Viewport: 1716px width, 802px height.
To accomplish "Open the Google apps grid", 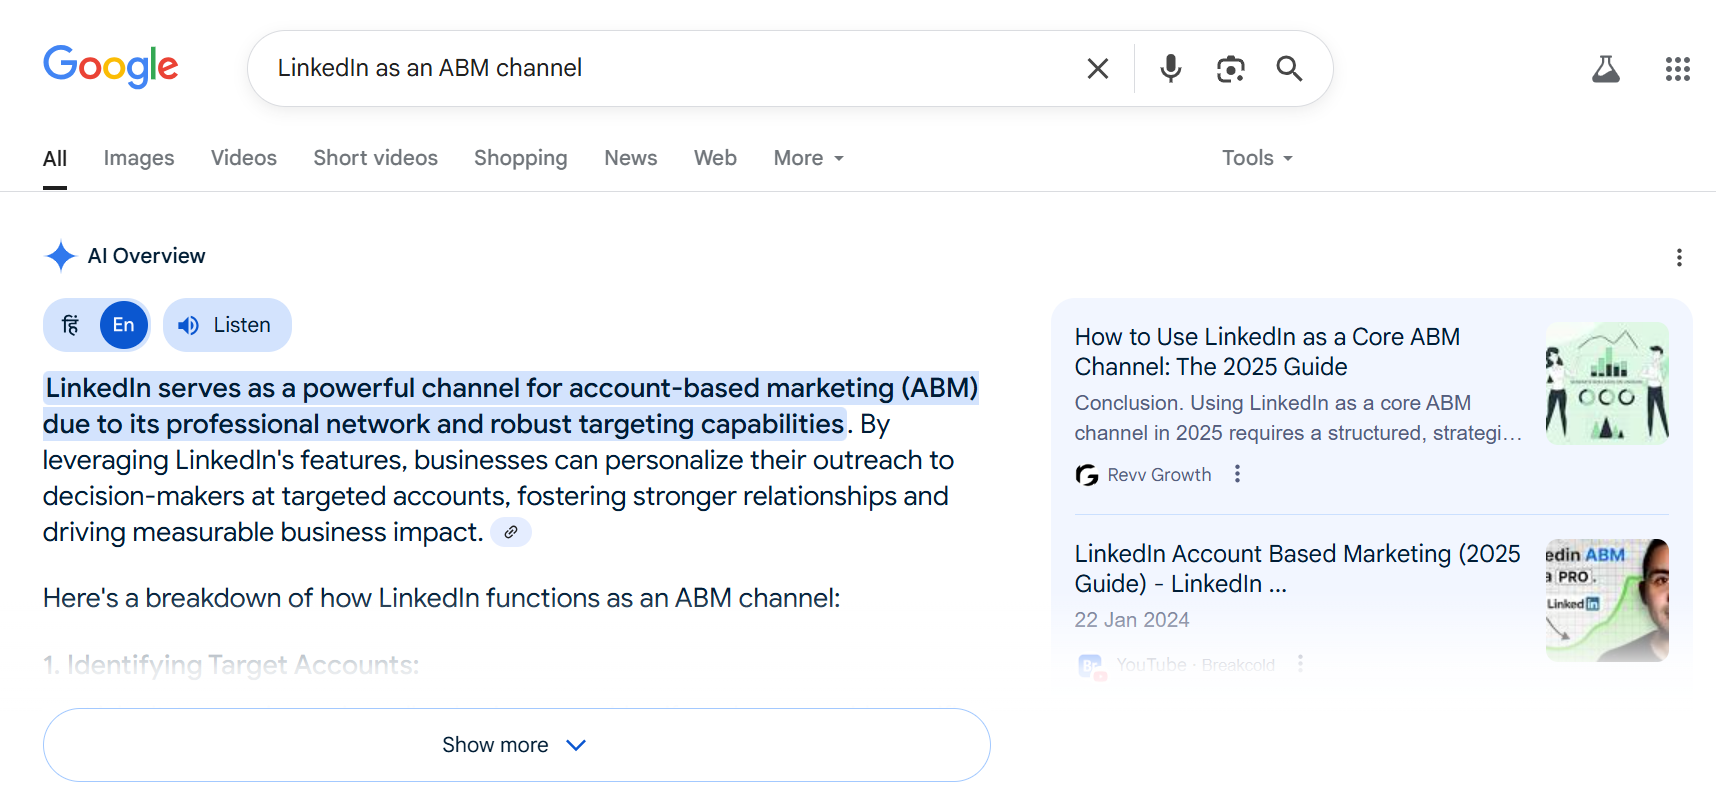I will coord(1678,69).
